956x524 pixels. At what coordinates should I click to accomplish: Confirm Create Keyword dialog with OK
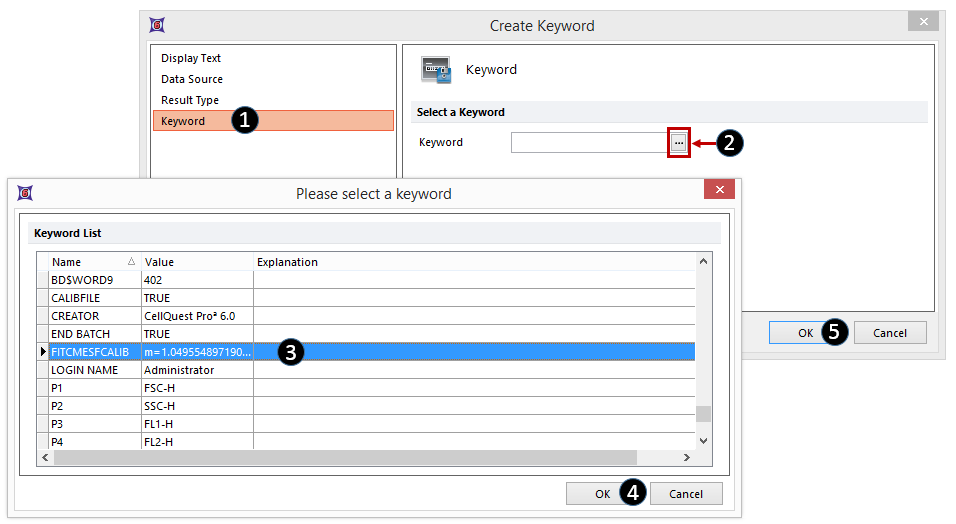click(805, 333)
